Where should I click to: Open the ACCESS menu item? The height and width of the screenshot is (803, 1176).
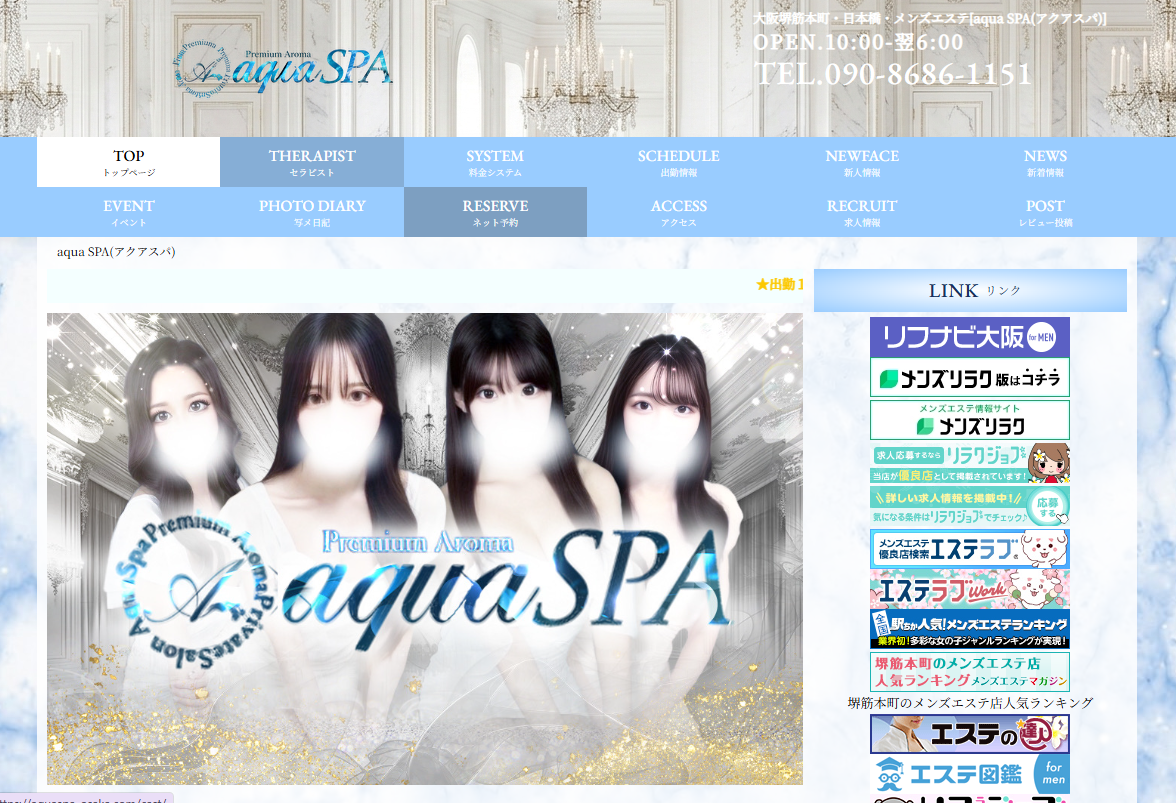pos(679,212)
